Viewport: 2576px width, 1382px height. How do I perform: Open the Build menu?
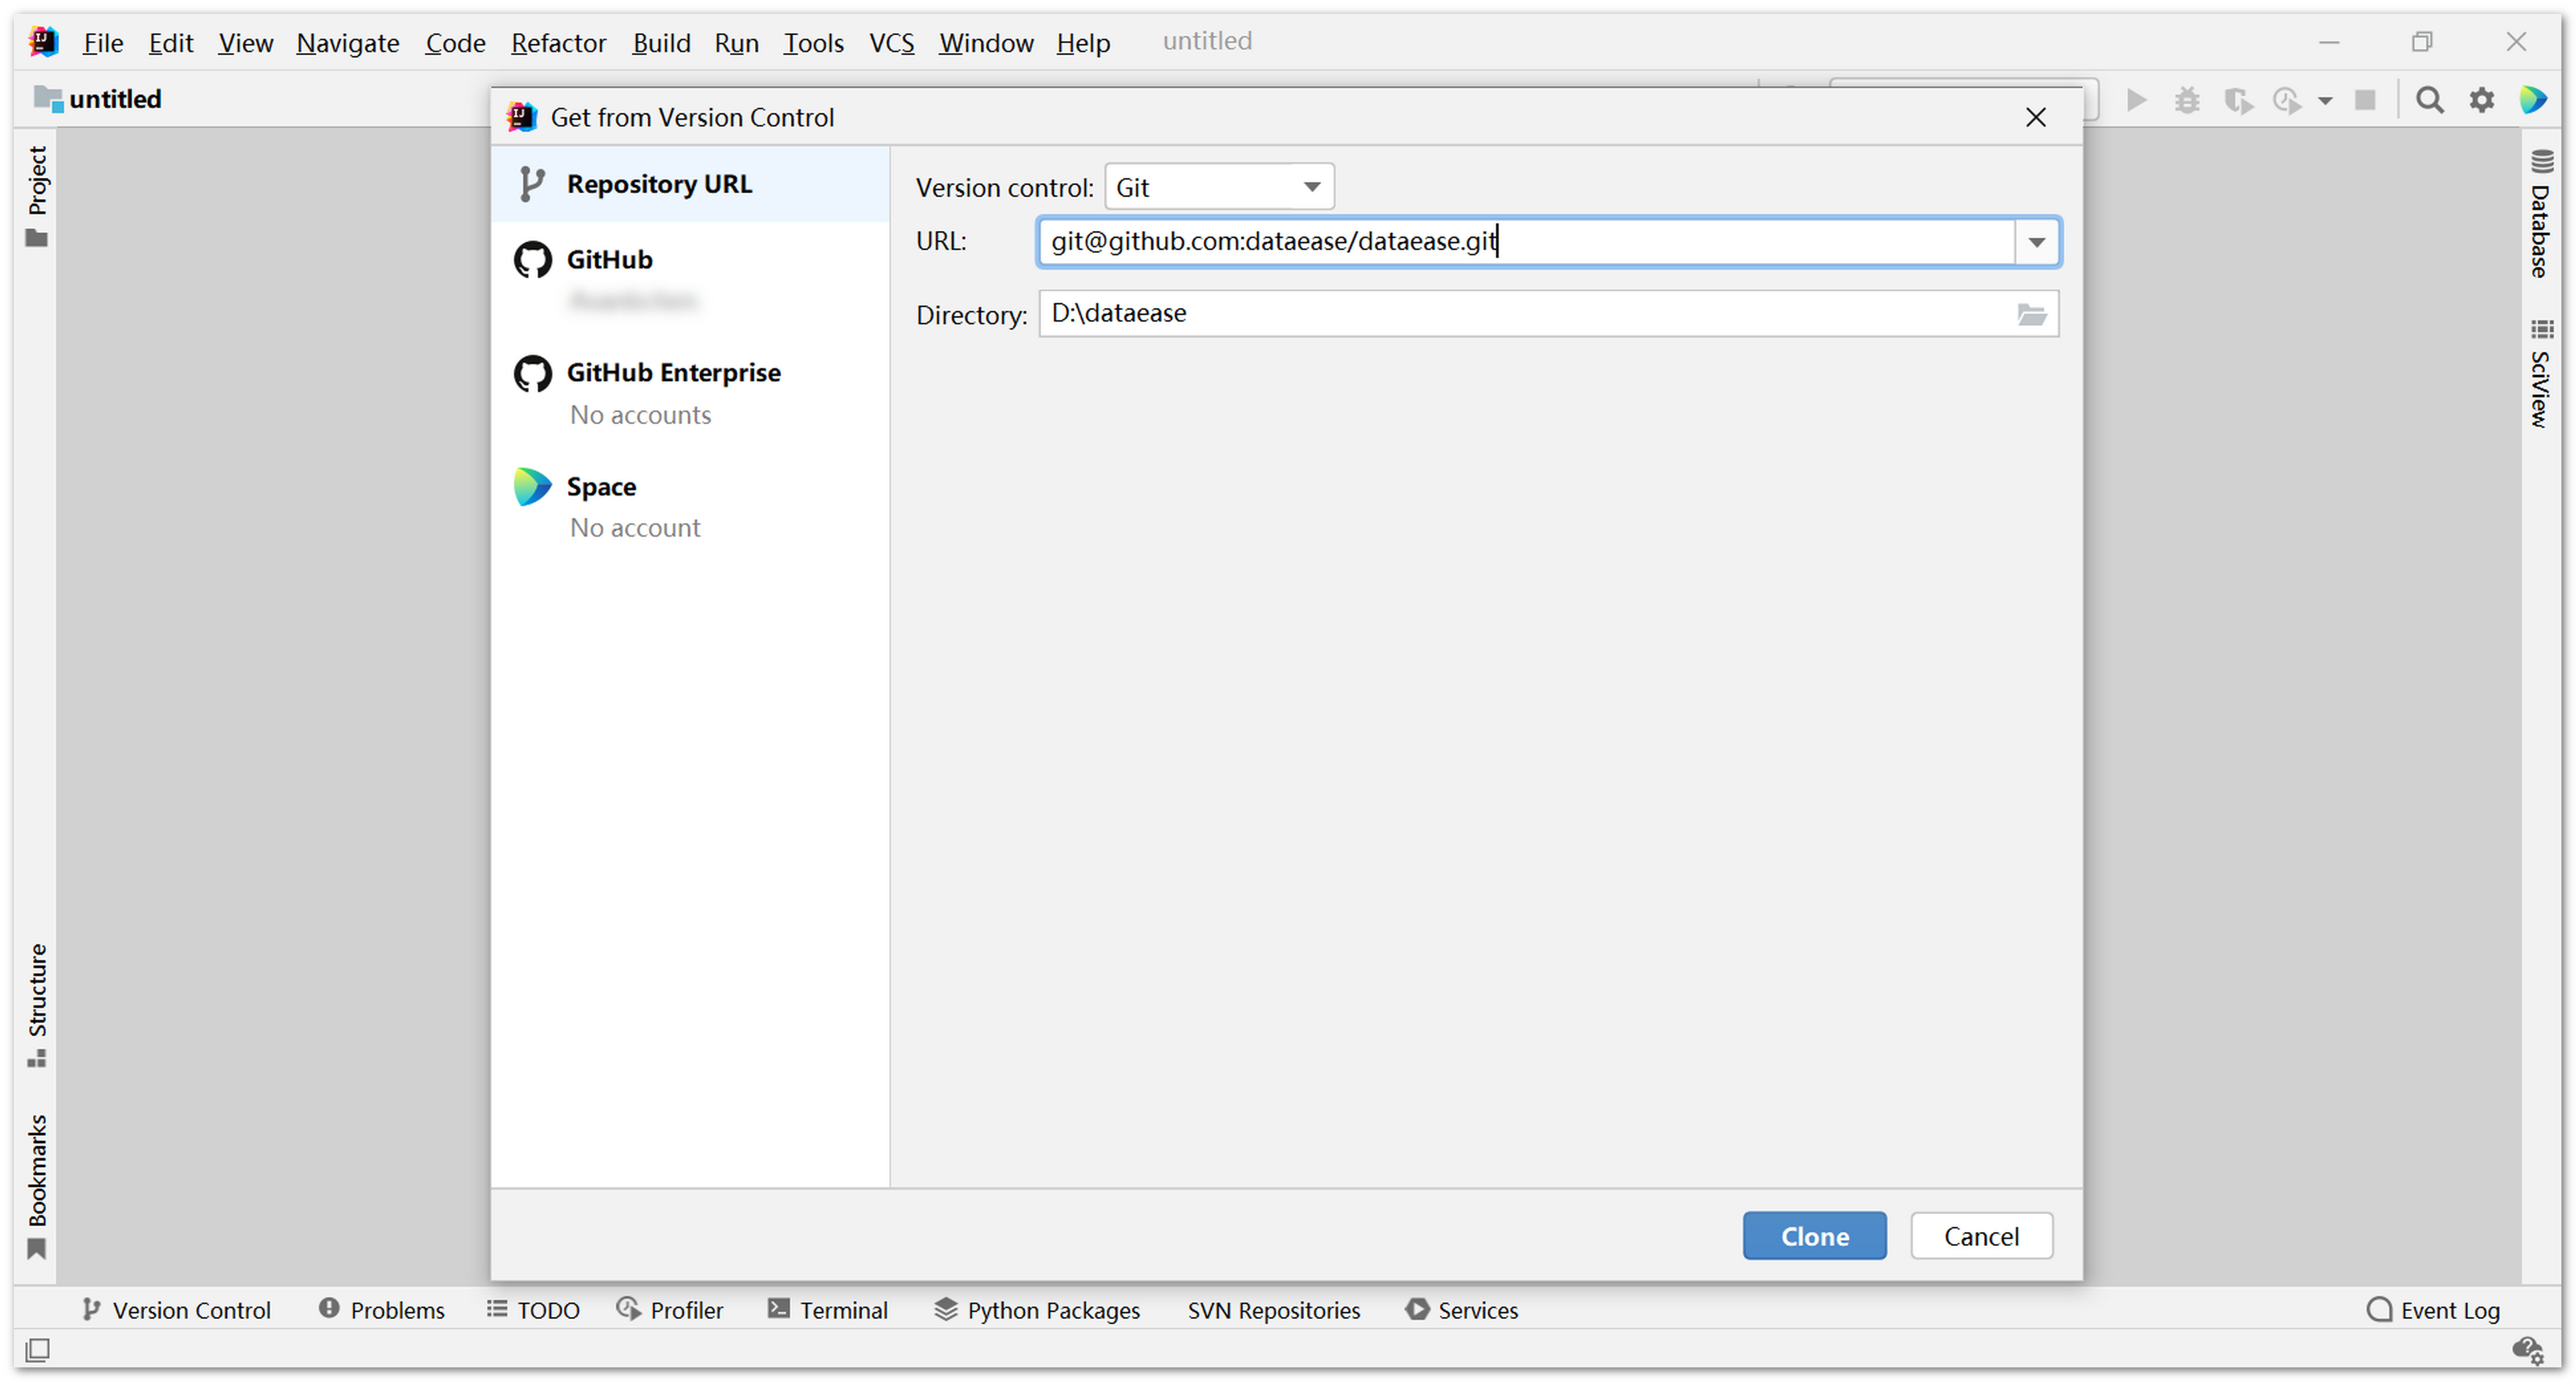click(x=661, y=43)
